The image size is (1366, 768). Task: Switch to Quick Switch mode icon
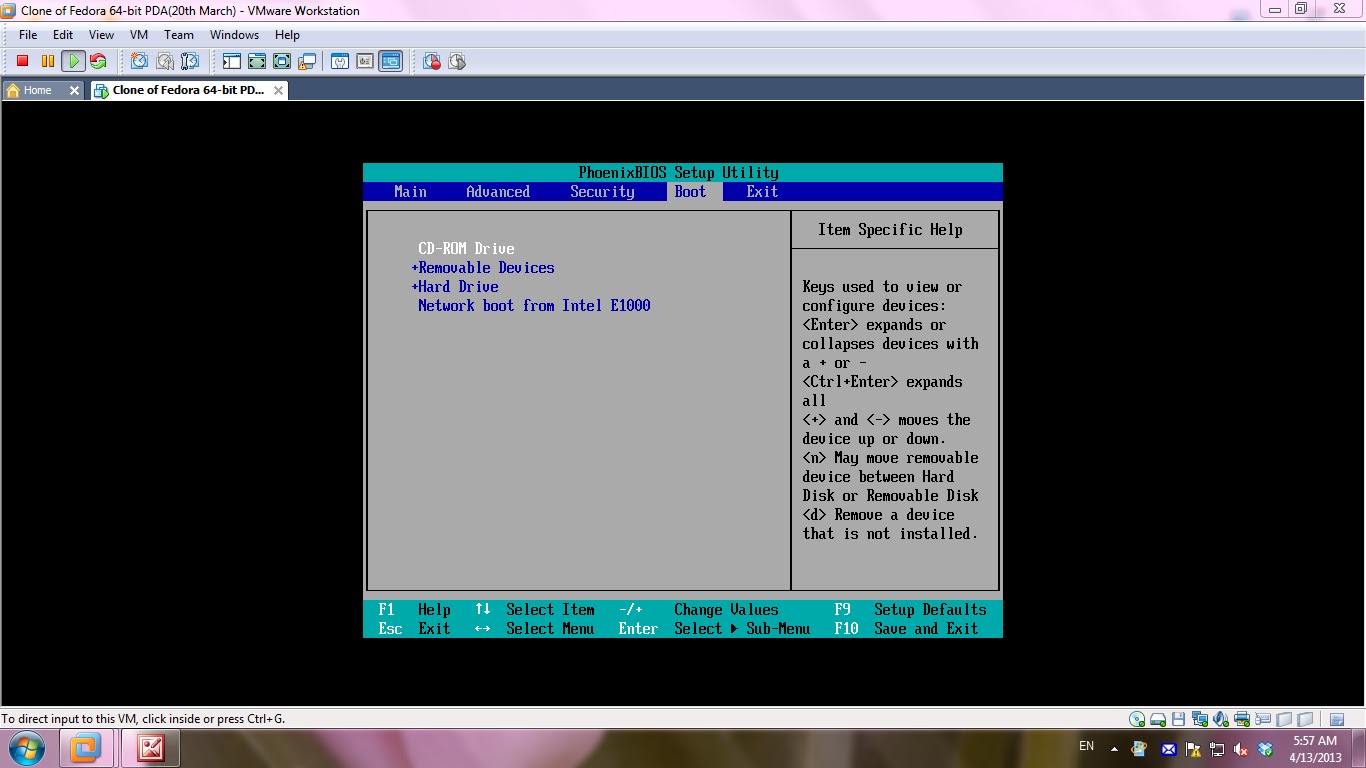tap(257, 62)
